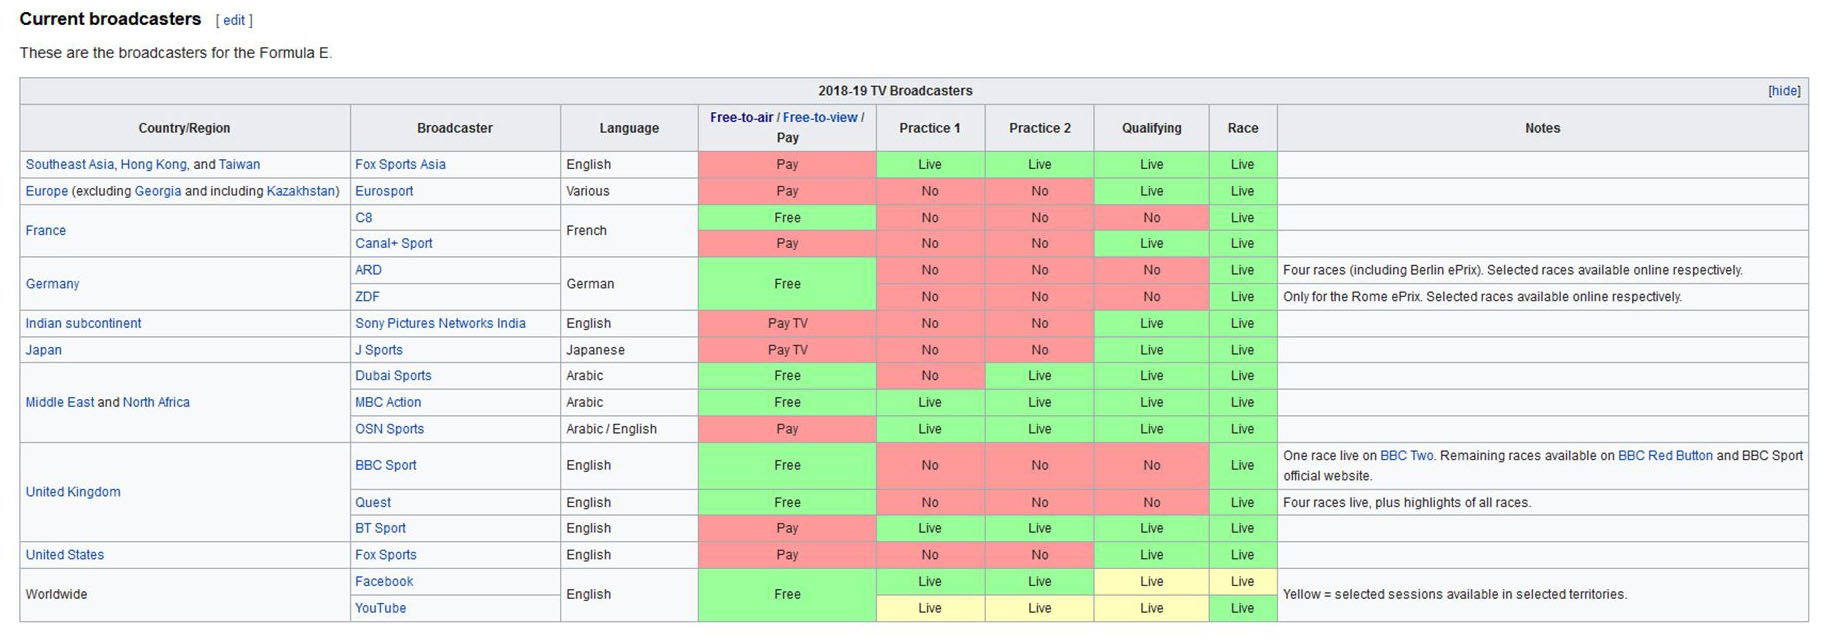This screenshot has width=1826, height=643.
Task: Open the Southeast Asia link
Action: coord(70,165)
